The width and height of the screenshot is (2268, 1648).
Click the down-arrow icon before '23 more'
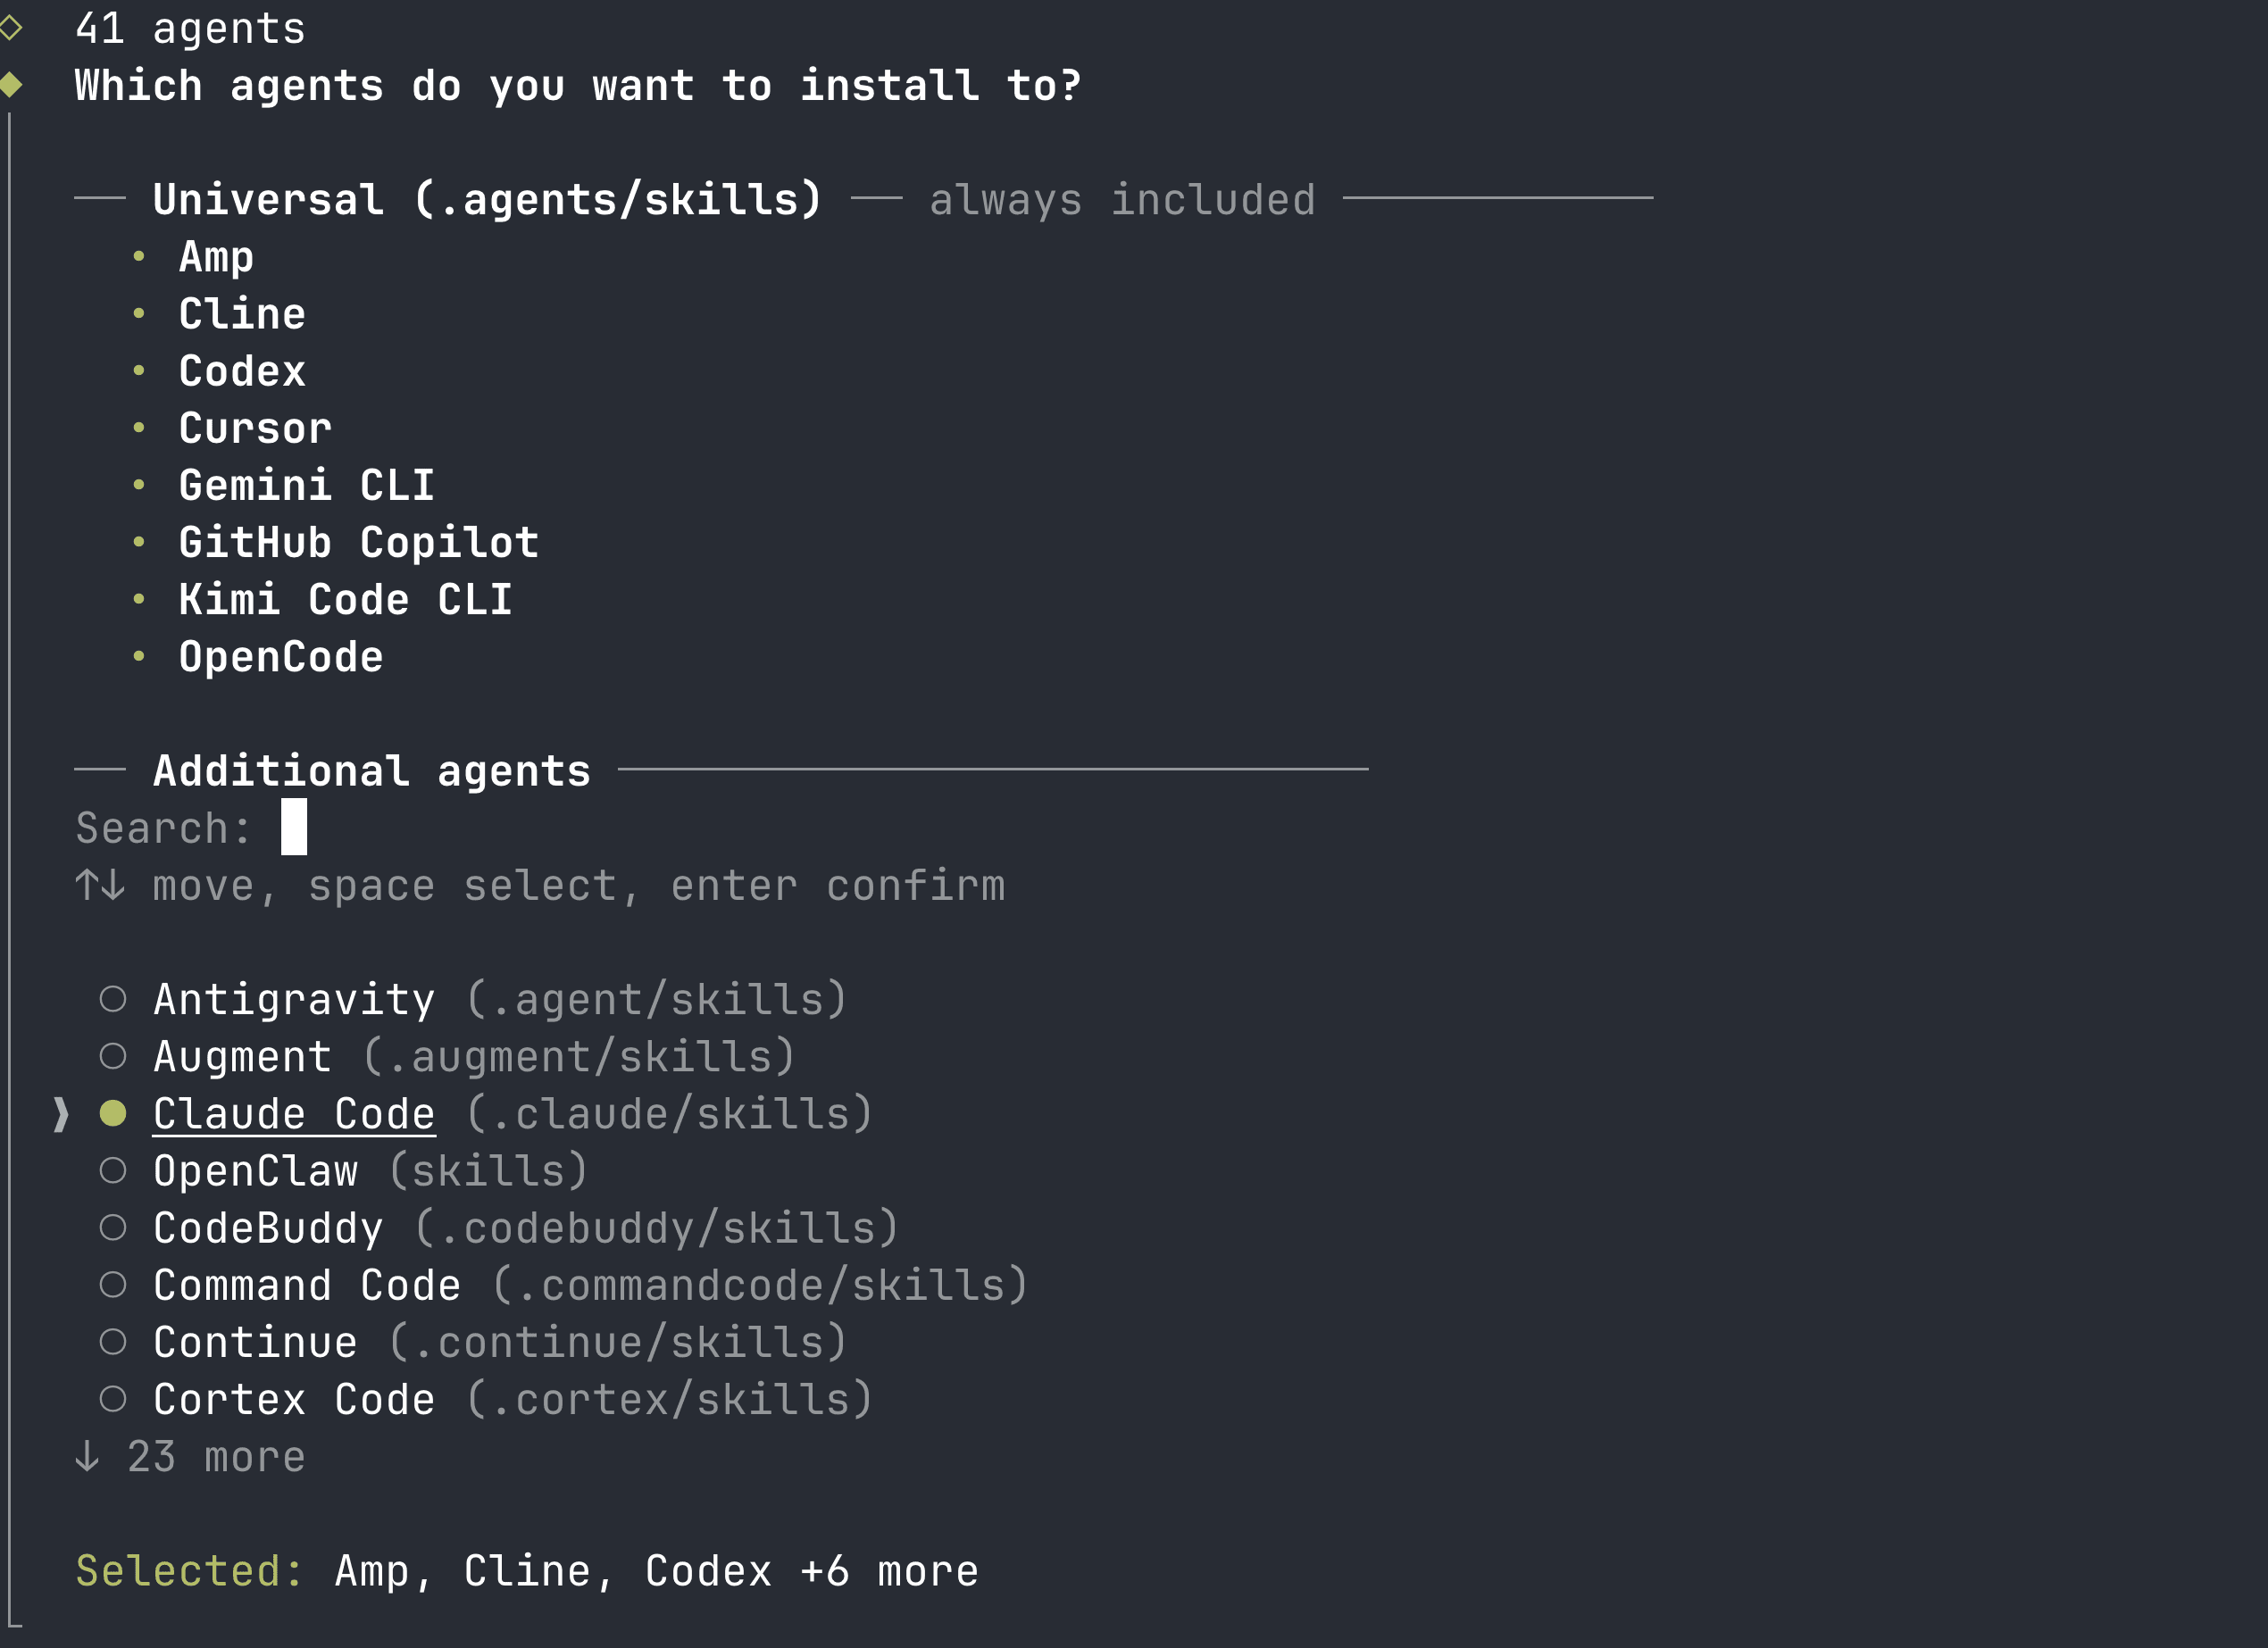click(88, 1457)
